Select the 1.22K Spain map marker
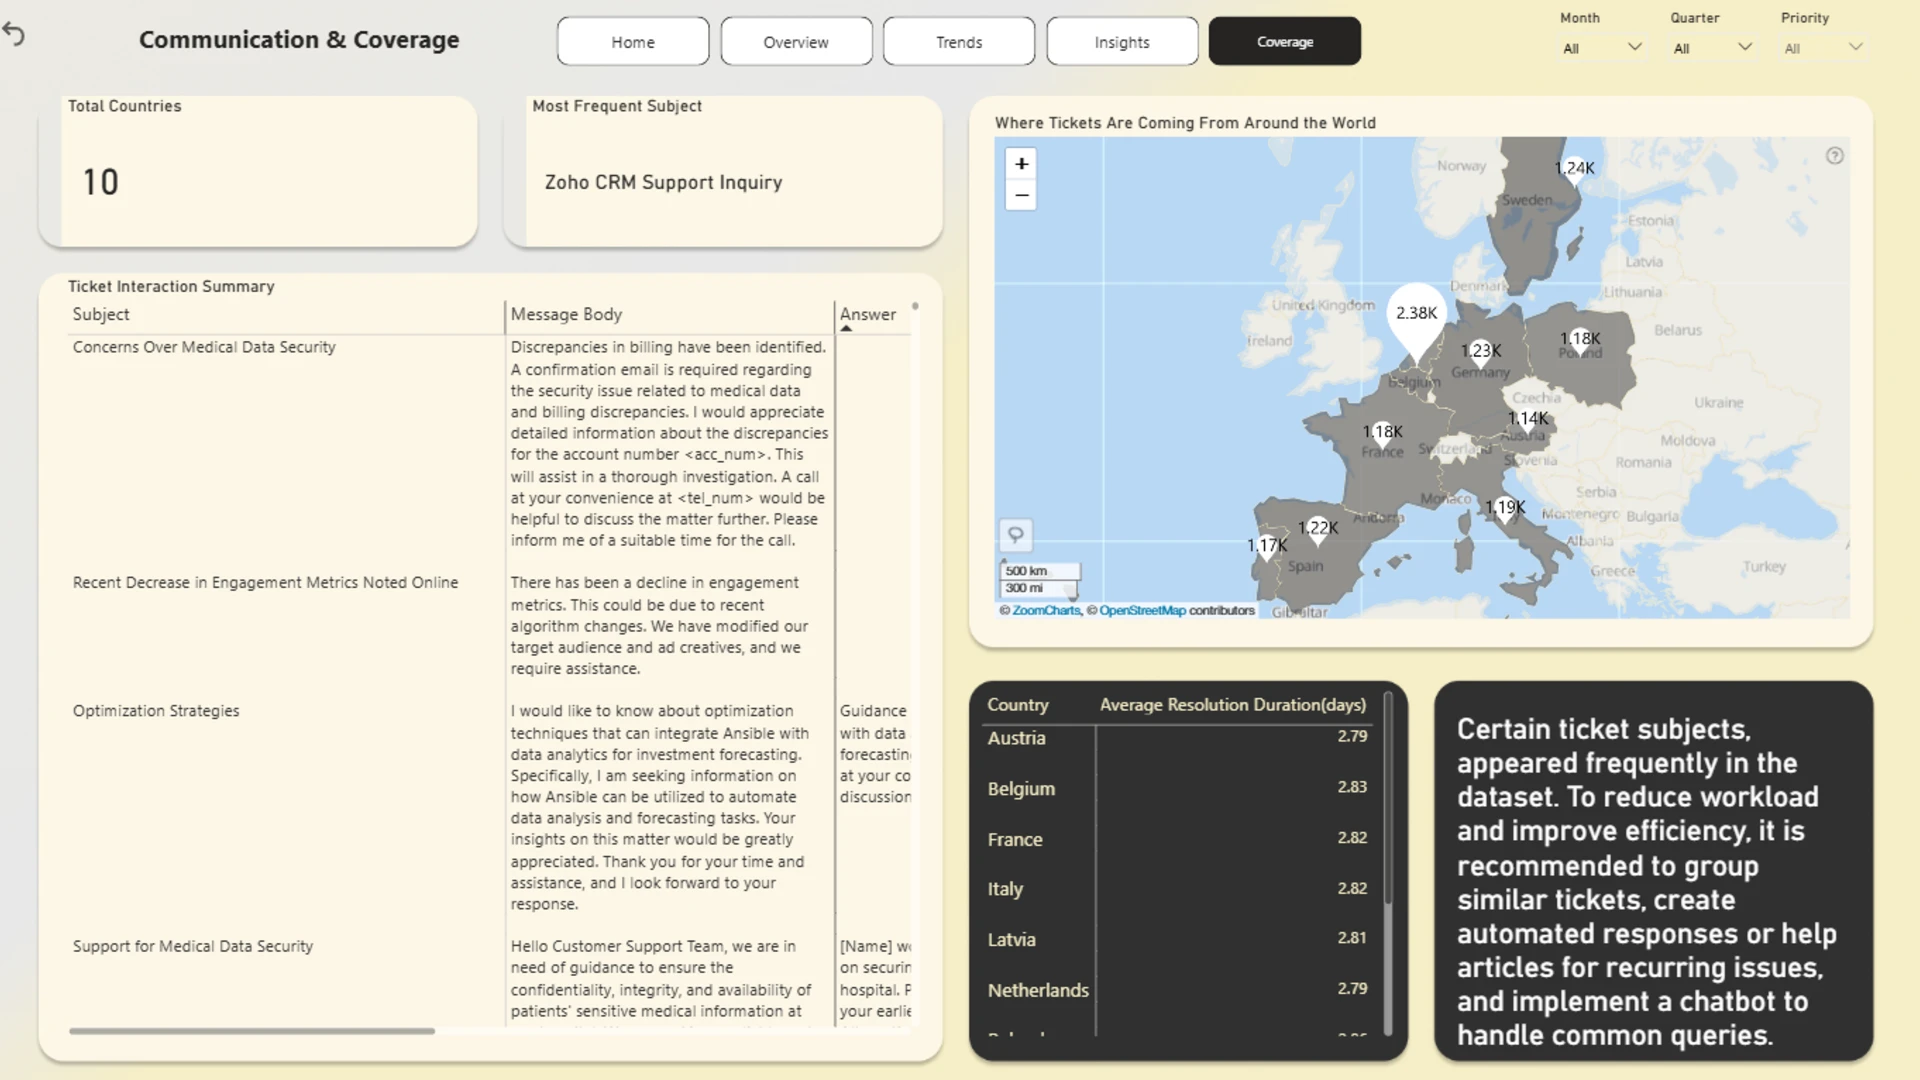1920x1080 pixels. (1318, 528)
